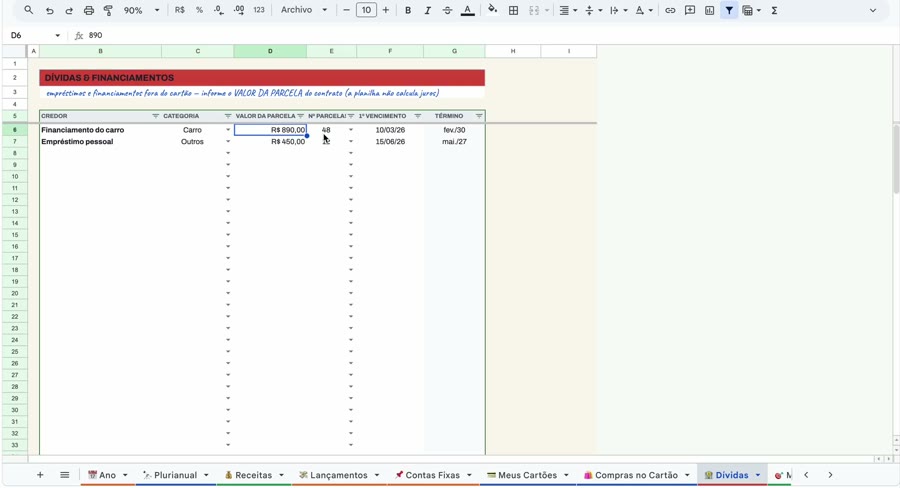Screen dimensions: 900x488
Task: Click the vertical scrollbar
Action: point(895,158)
